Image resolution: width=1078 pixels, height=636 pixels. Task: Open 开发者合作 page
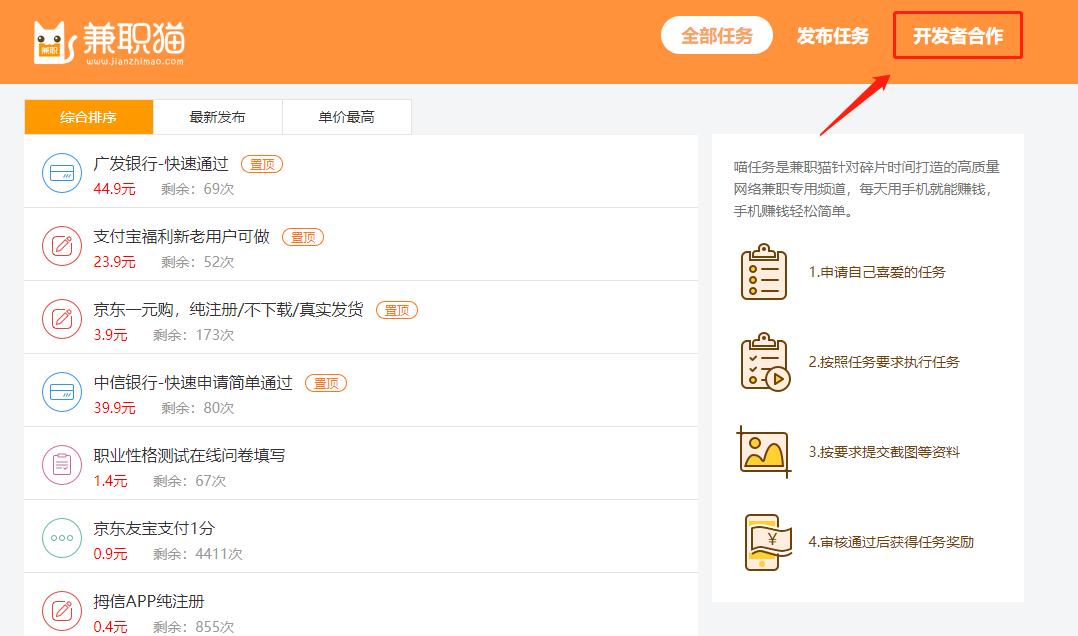click(x=958, y=36)
